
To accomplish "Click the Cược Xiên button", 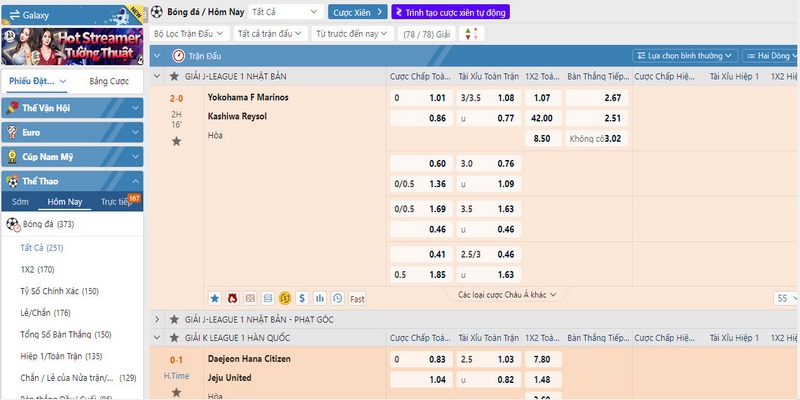I will pyautogui.click(x=358, y=12).
